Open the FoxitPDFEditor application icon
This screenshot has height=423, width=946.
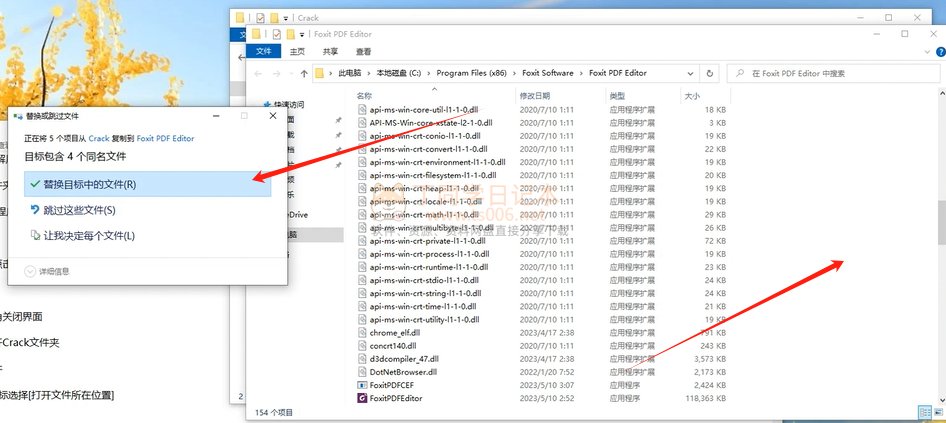362,398
